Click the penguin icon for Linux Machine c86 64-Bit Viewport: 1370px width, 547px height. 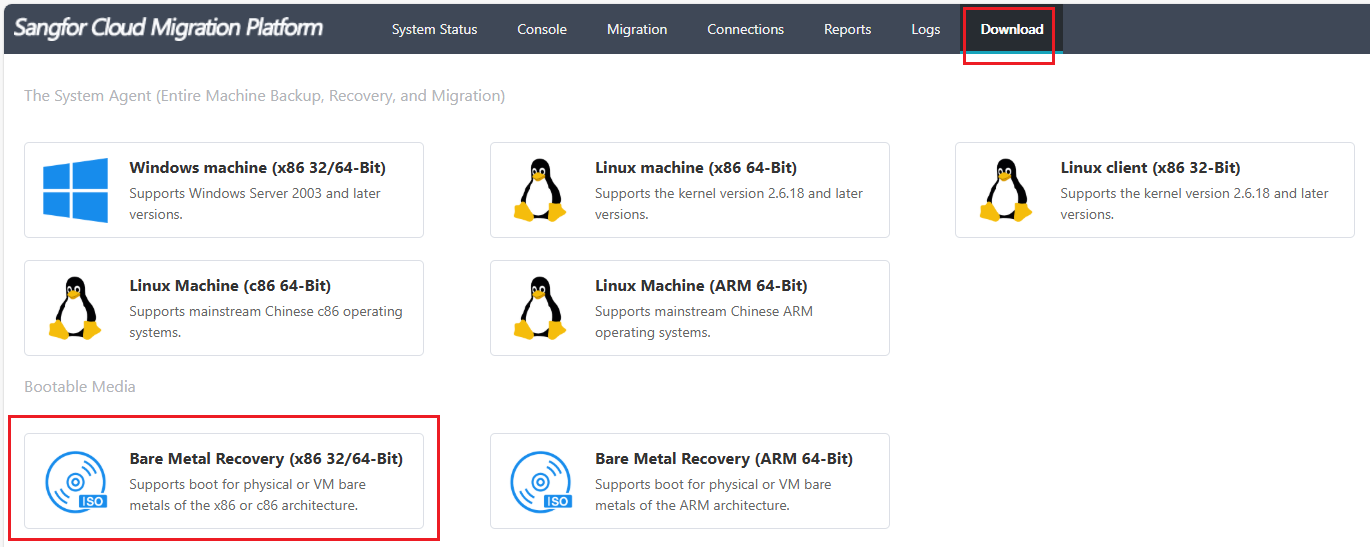click(x=75, y=308)
